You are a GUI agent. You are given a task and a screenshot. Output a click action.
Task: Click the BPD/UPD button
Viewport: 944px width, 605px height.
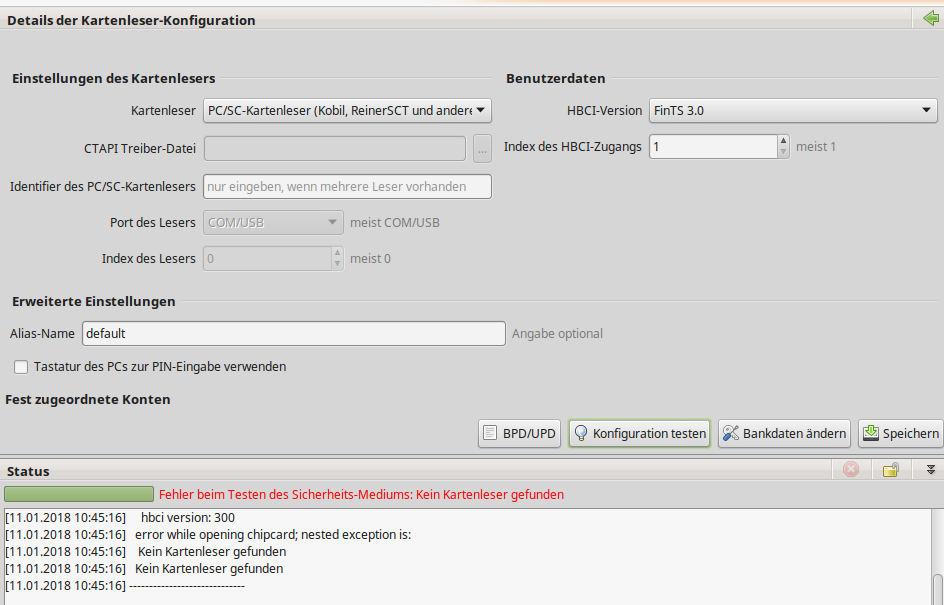(x=519, y=433)
